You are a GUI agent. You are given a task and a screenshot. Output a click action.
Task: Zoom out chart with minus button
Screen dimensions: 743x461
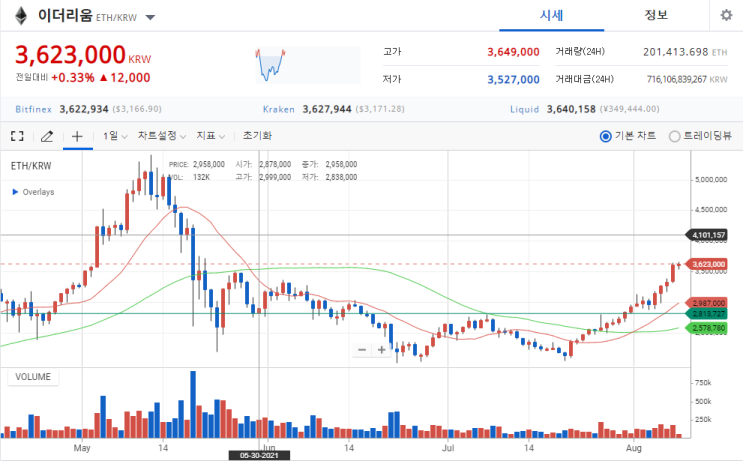[x=362, y=350]
